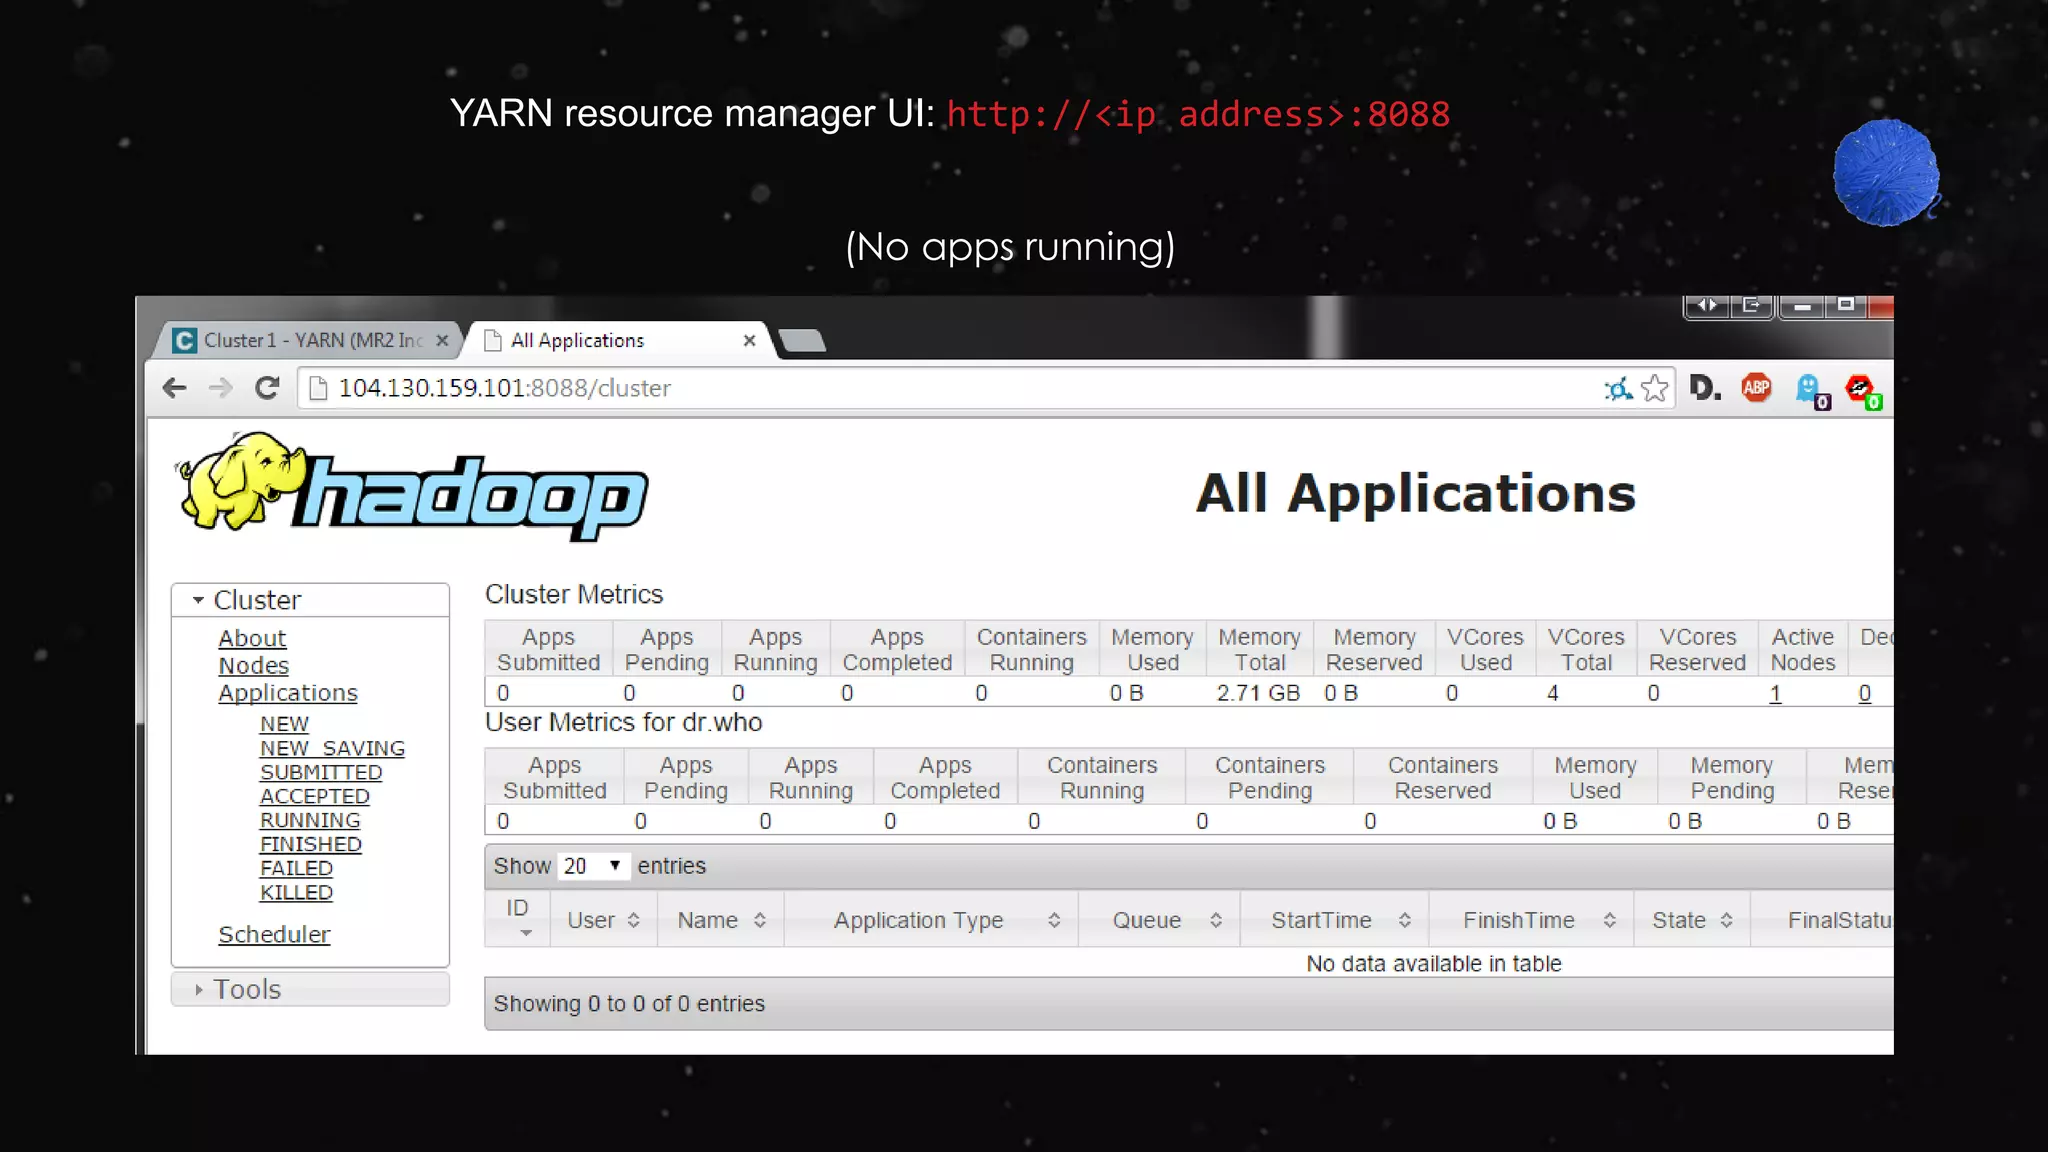Sort the table by User column
Viewport: 2048px width, 1152px height.
coord(603,920)
